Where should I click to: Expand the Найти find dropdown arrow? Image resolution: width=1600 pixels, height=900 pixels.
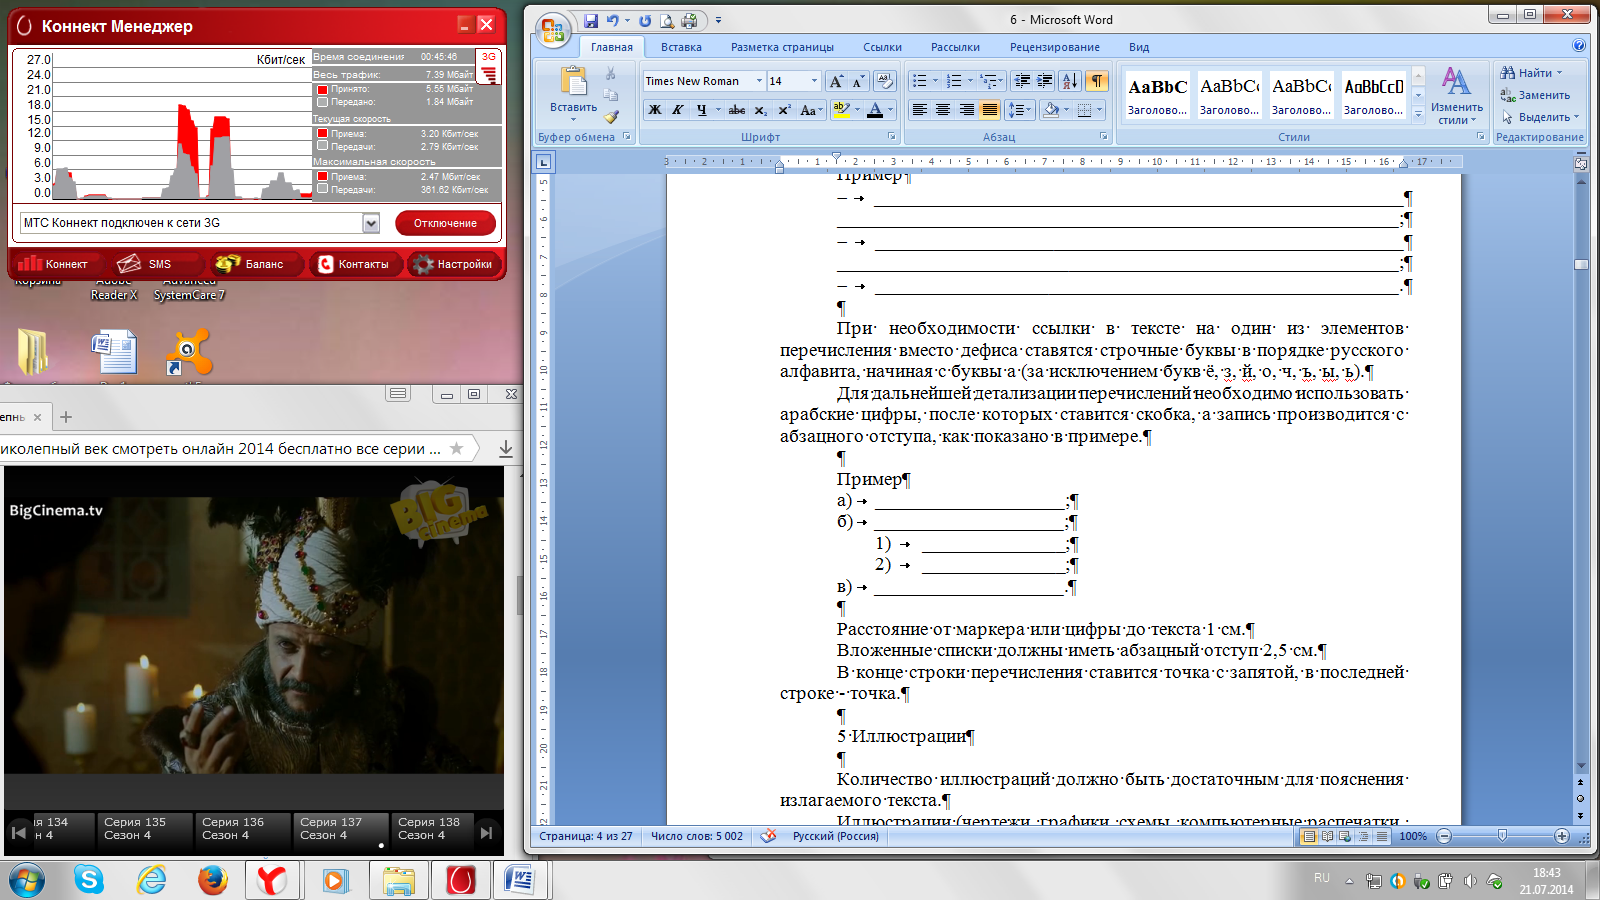tap(1558, 73)
